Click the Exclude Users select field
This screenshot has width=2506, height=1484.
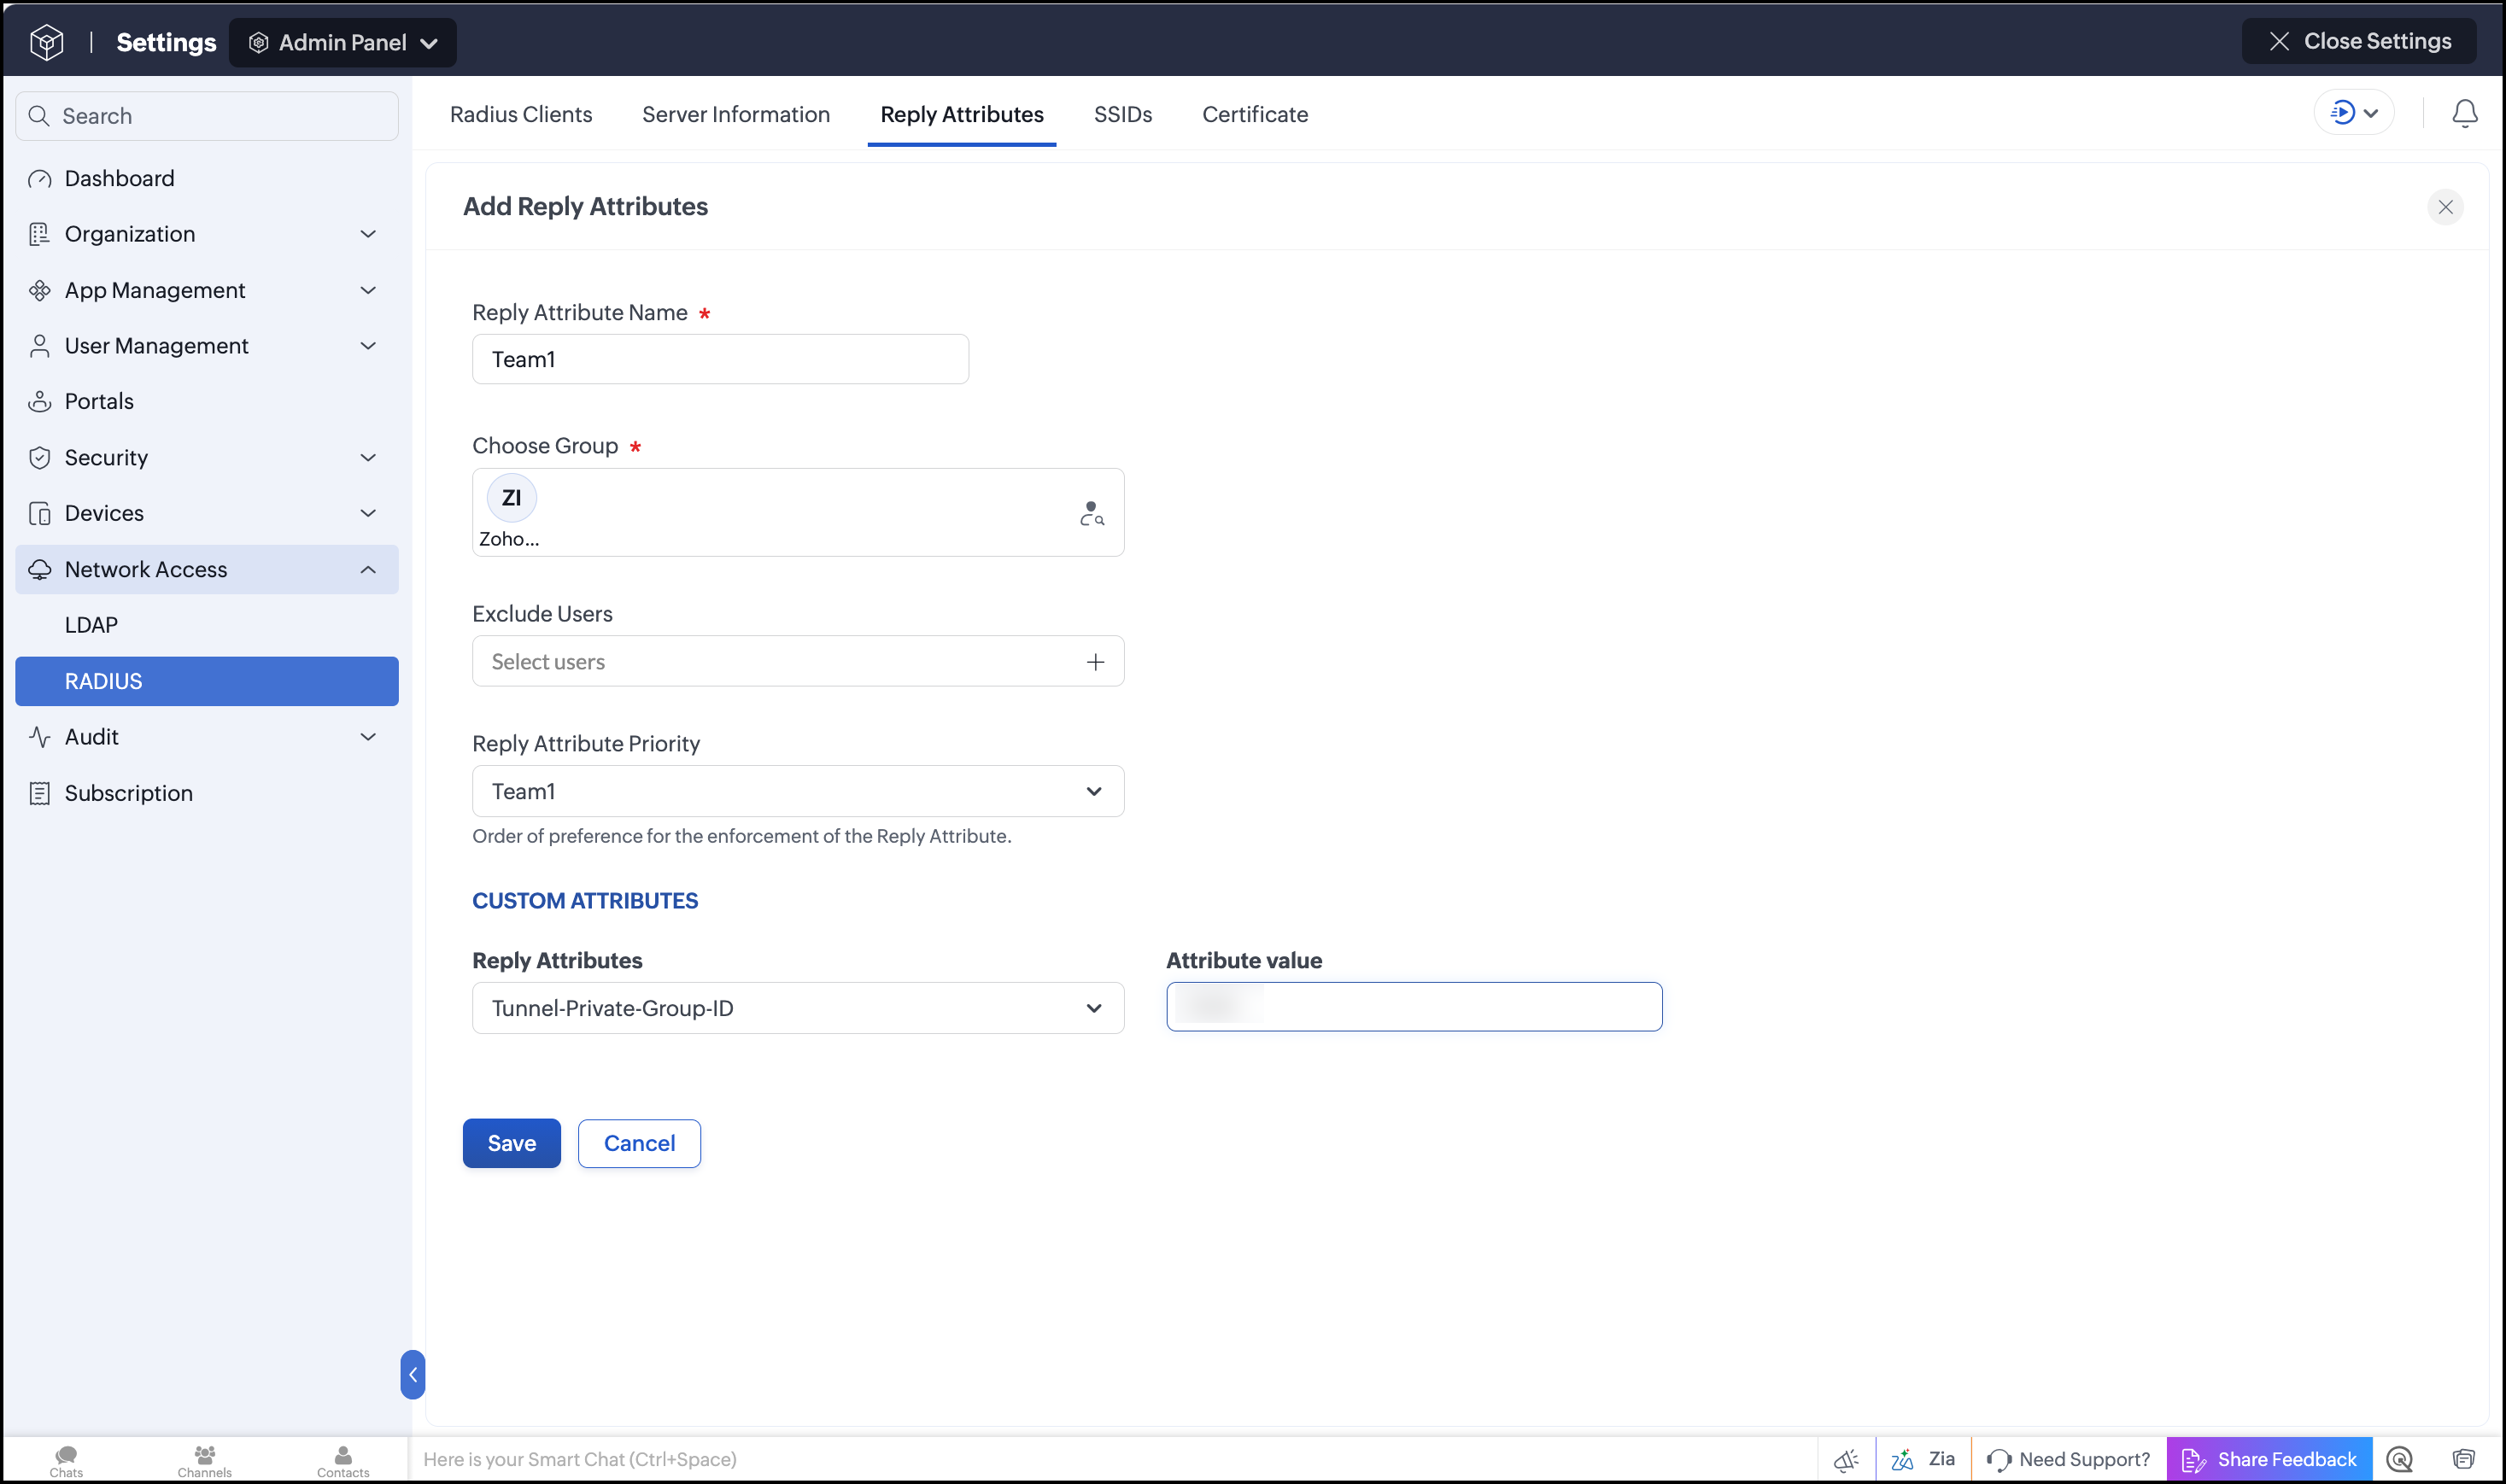[x=798, y=661]
